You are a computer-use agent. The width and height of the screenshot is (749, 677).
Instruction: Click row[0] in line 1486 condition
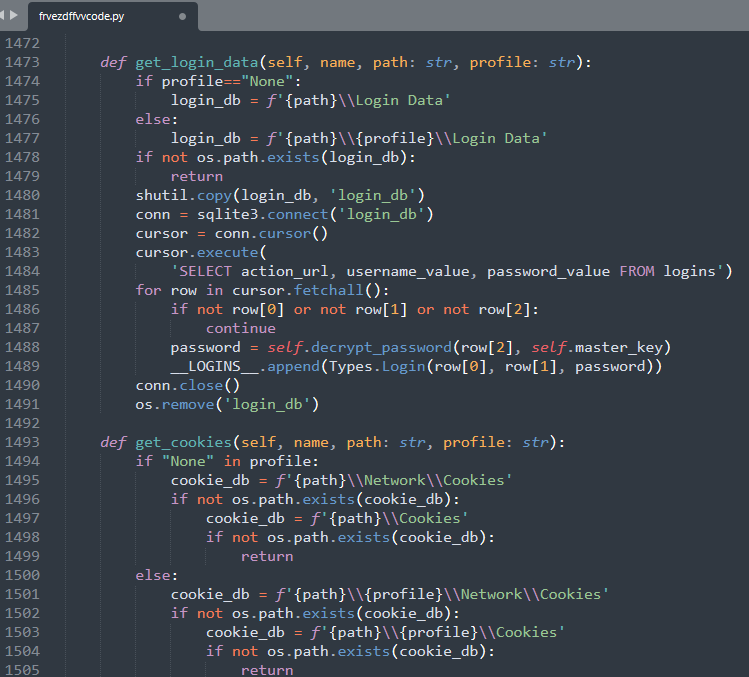pos(258,310)
